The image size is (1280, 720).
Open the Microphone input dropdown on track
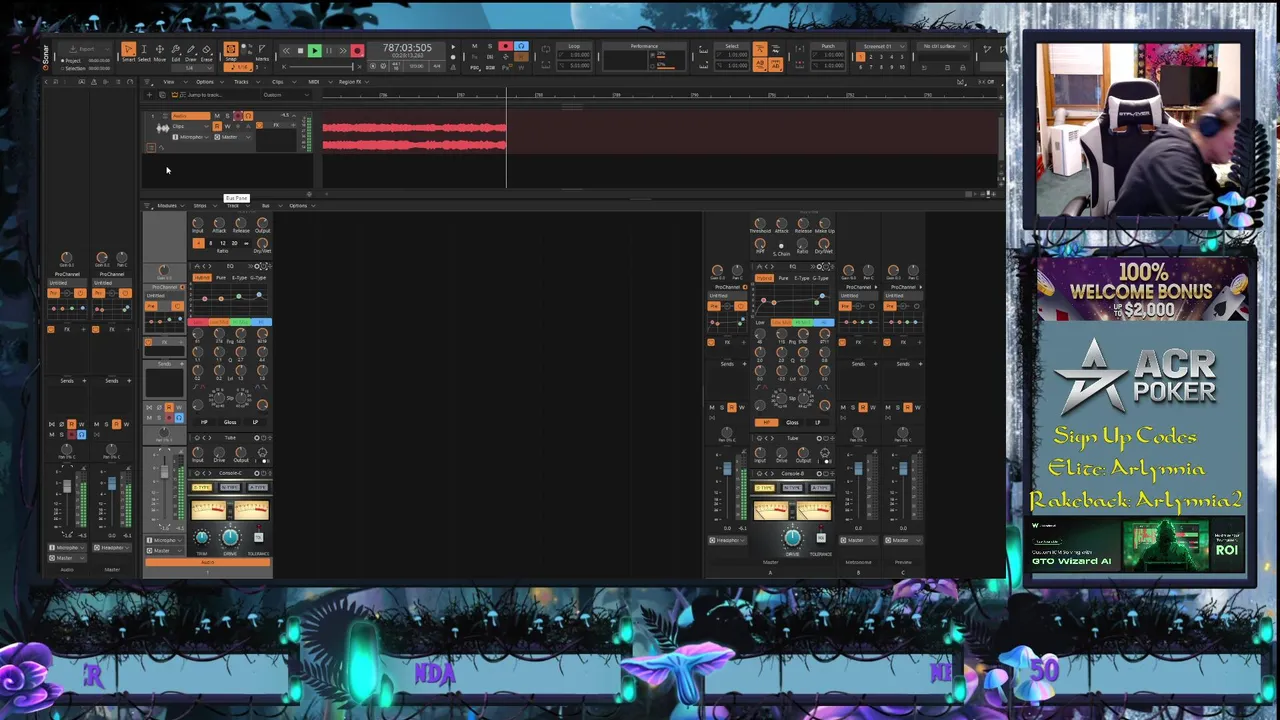pyautogui.click(x=190, y=137)
